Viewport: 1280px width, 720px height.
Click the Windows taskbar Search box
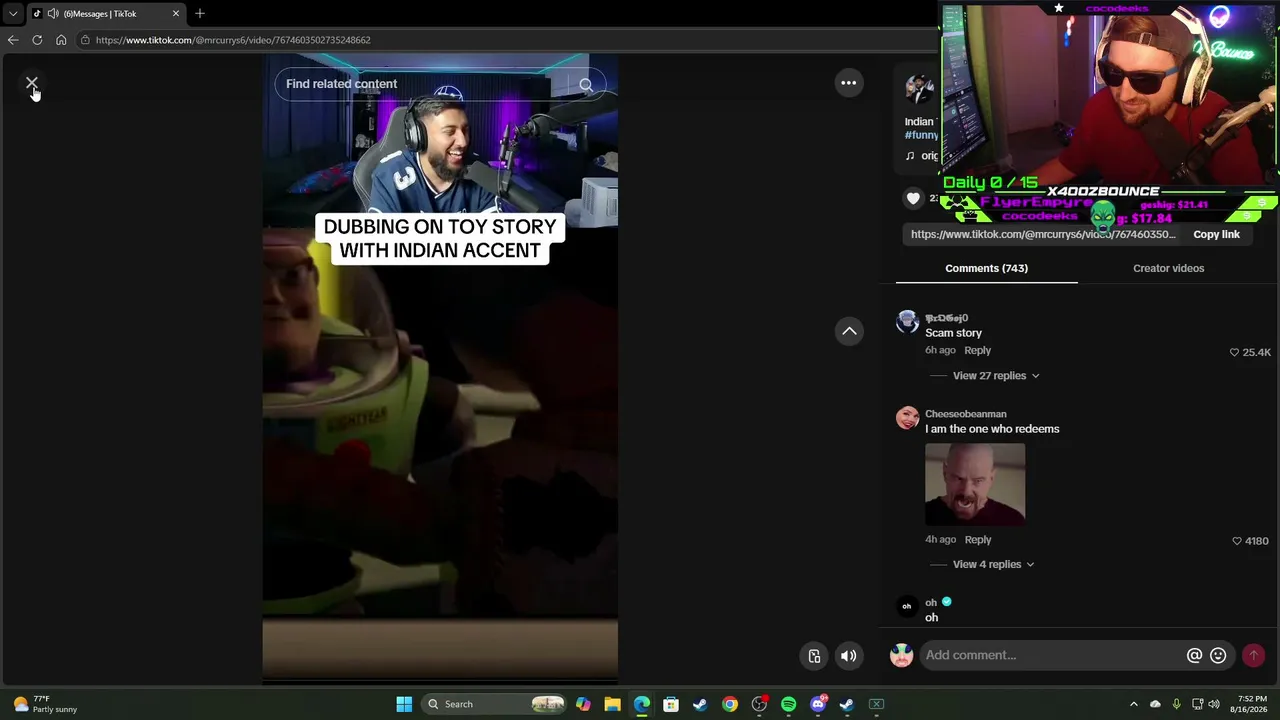[494, 704]
